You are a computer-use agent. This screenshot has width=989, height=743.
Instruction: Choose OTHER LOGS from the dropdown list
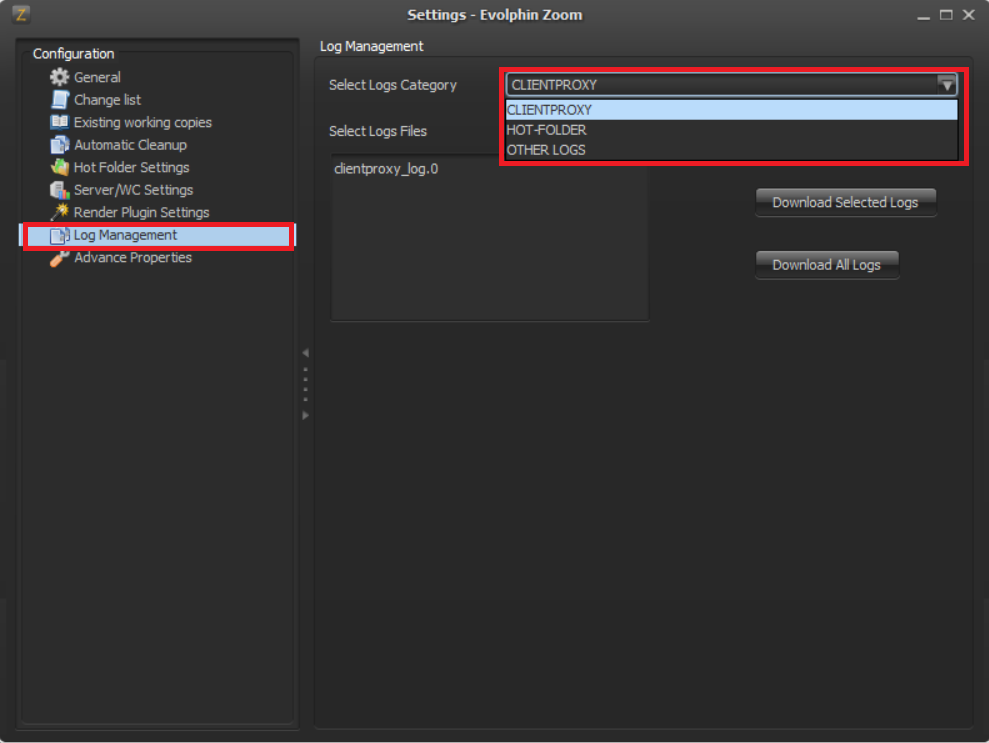point(732,150)
